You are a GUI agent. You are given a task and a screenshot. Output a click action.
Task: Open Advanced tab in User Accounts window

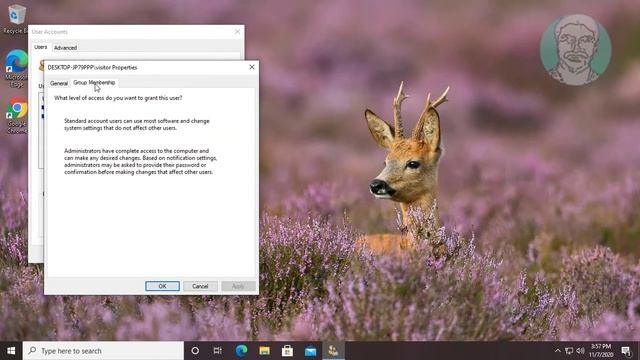click(65, 48)
